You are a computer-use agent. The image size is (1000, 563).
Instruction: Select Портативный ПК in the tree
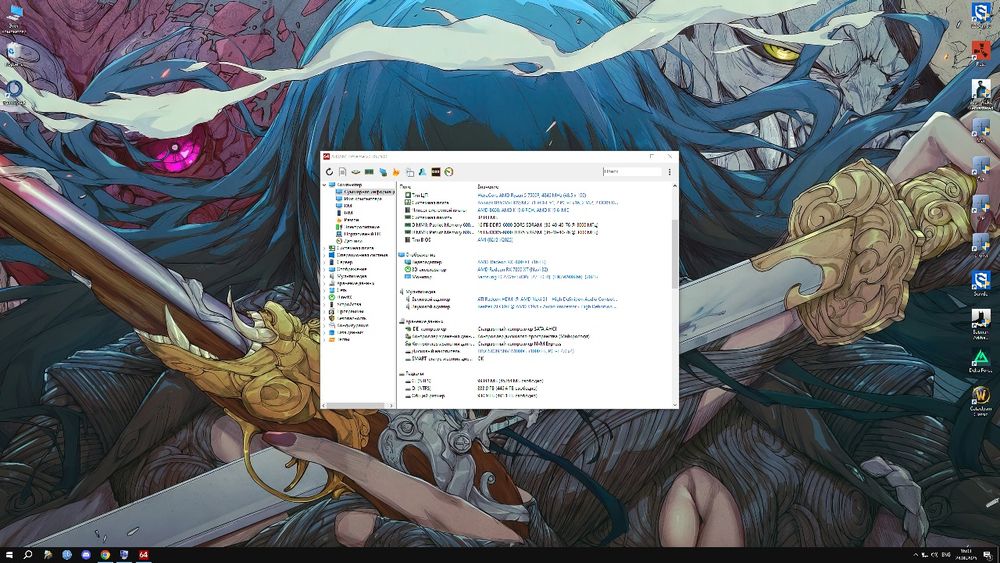coord(362,234)
